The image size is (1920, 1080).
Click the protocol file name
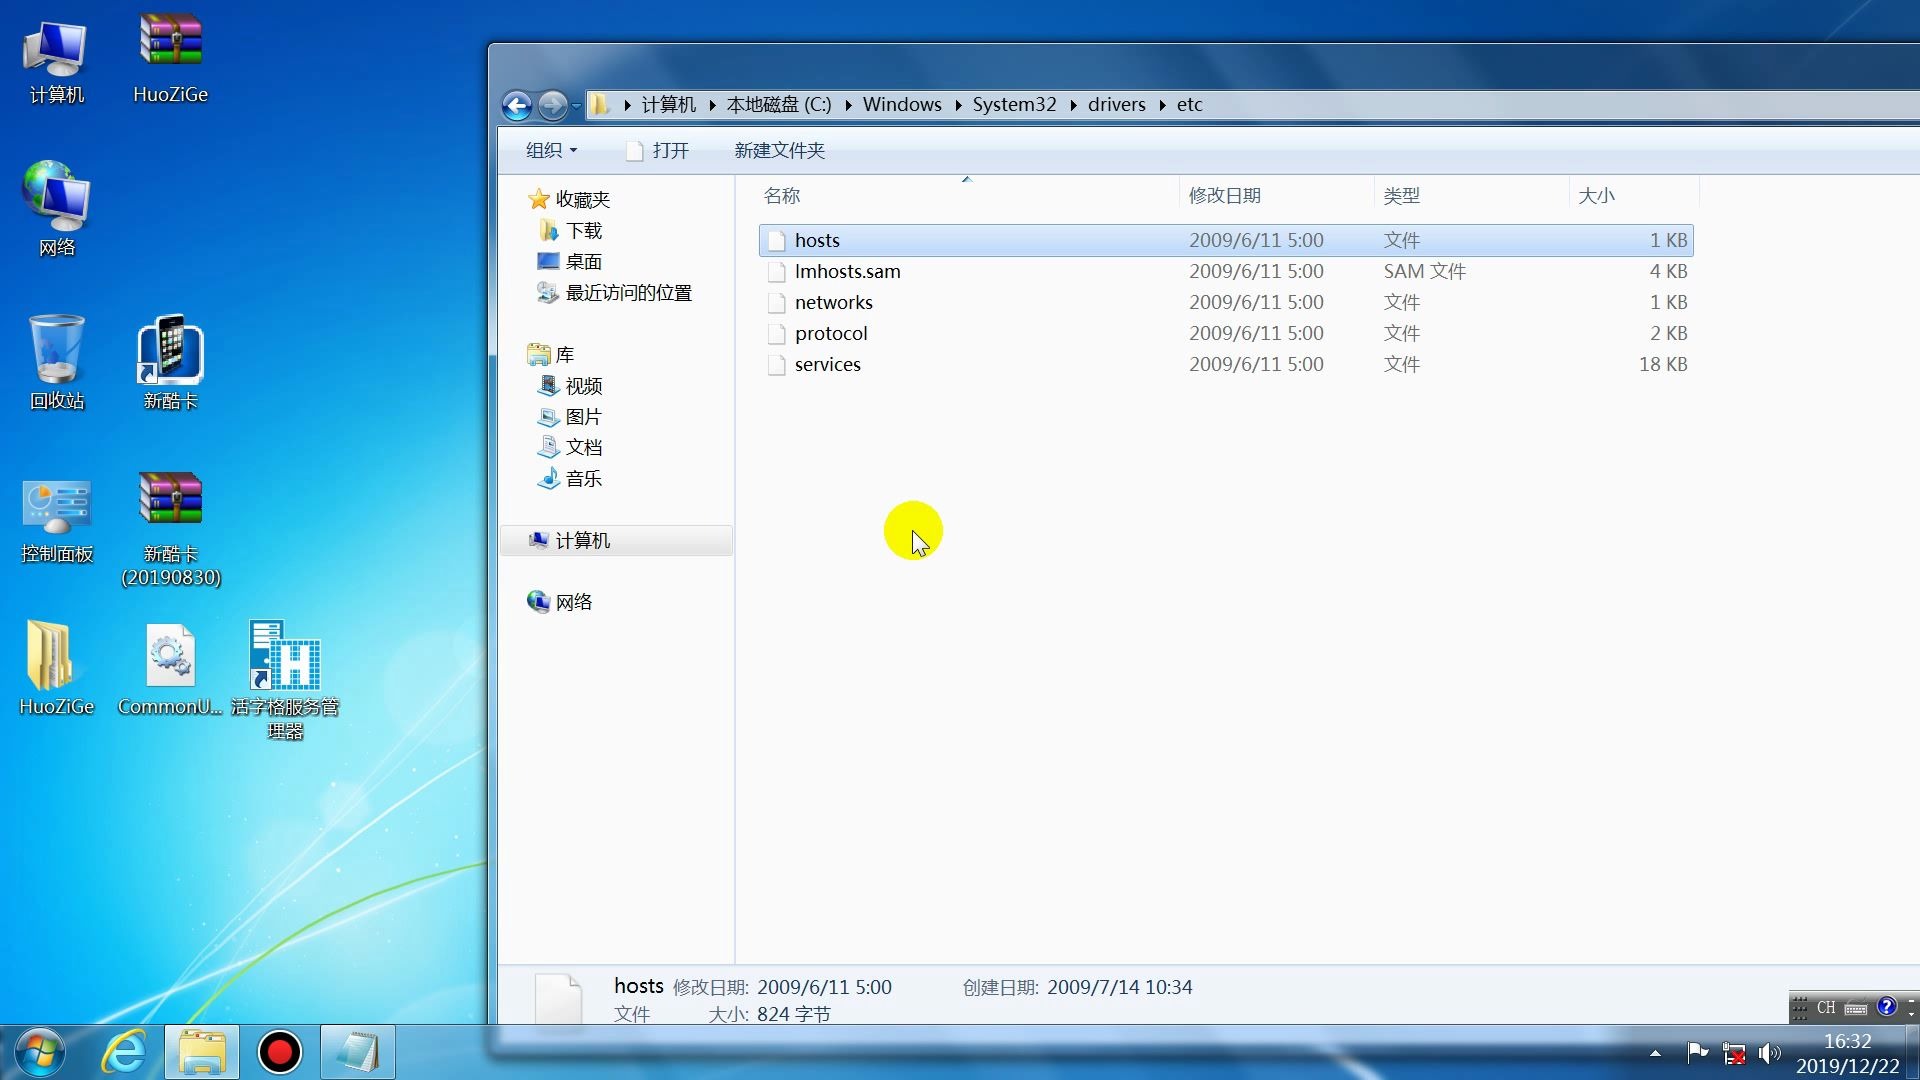coord(831,333)
